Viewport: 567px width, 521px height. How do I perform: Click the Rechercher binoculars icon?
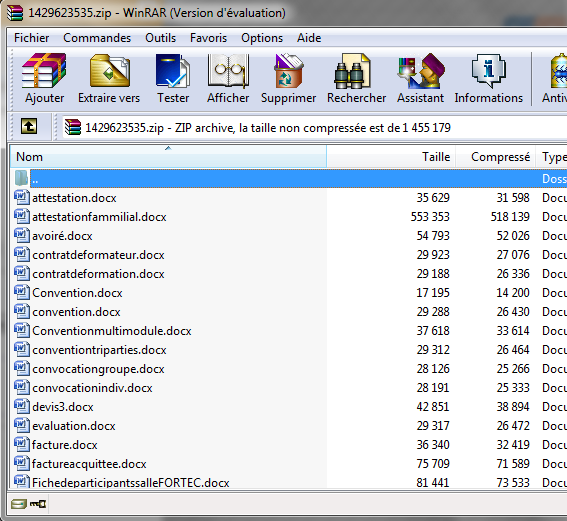352,71
